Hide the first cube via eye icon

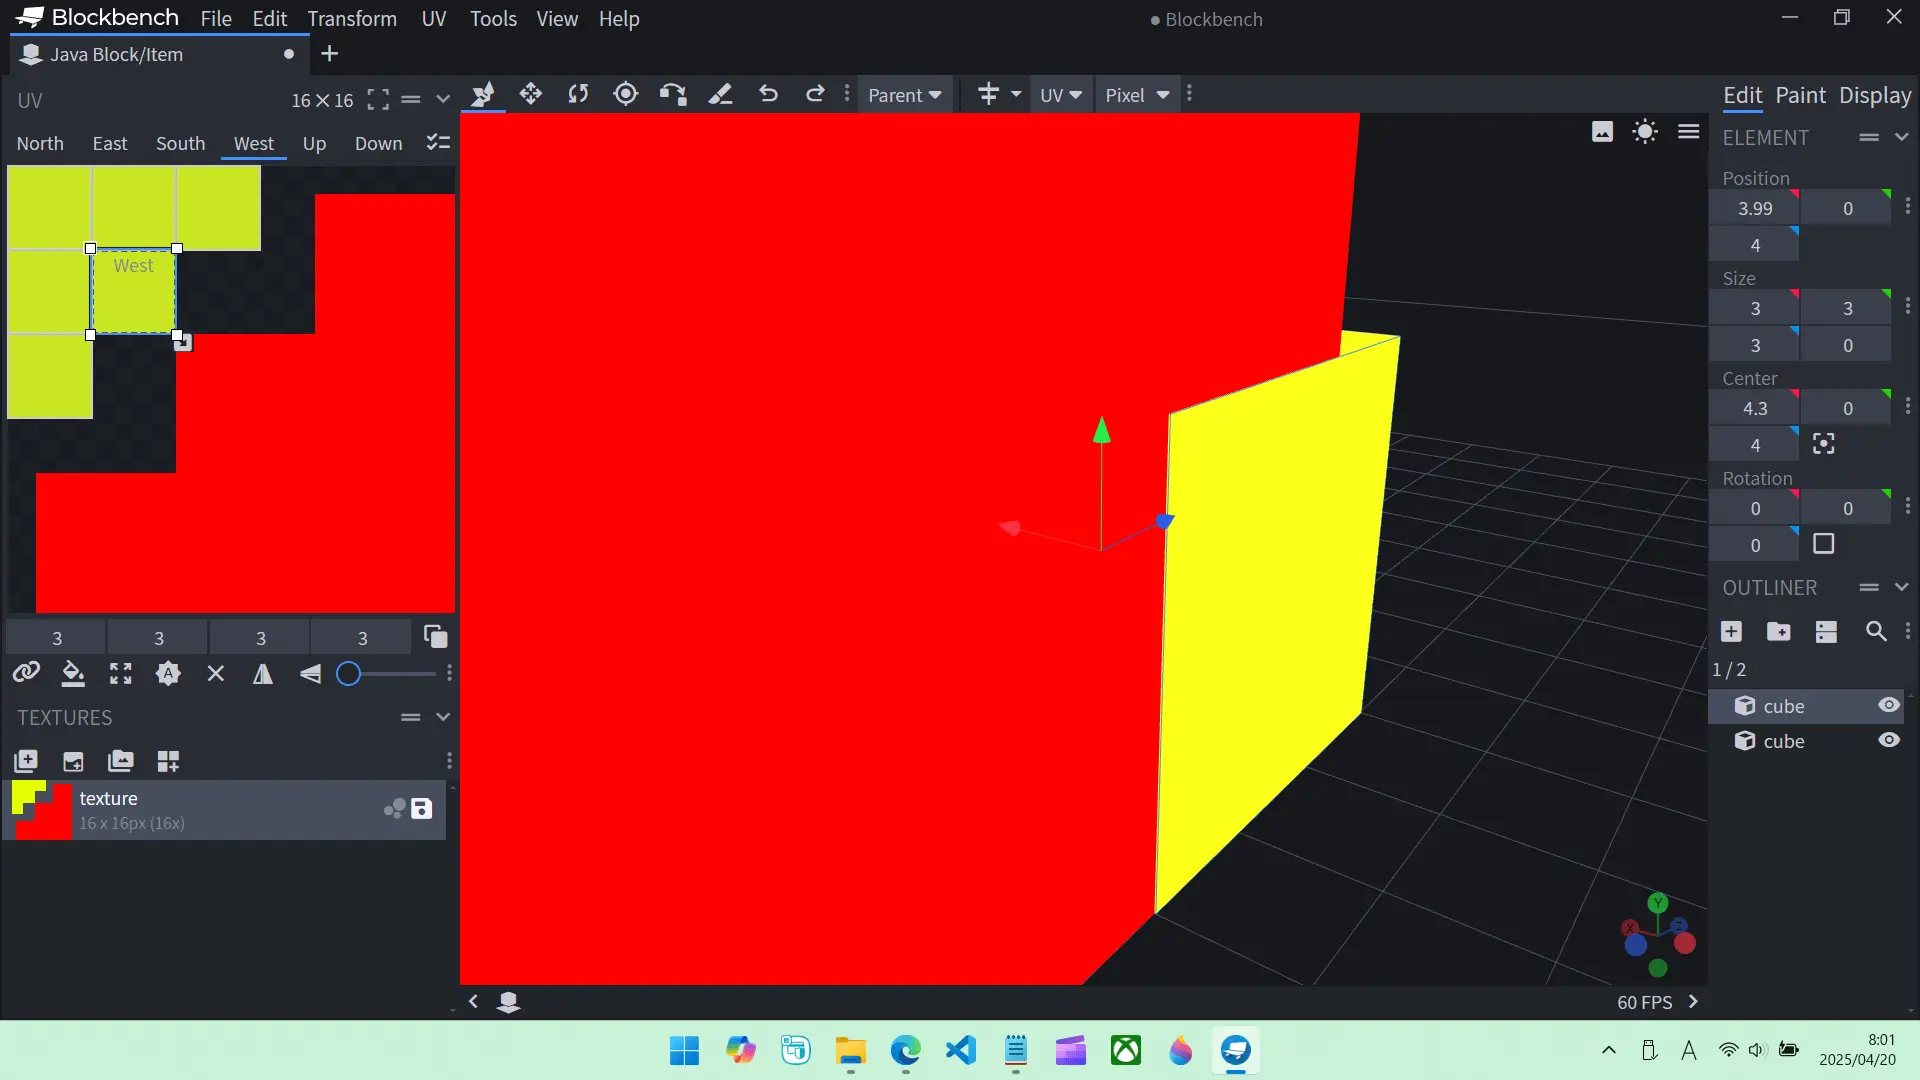point(1888,705)
